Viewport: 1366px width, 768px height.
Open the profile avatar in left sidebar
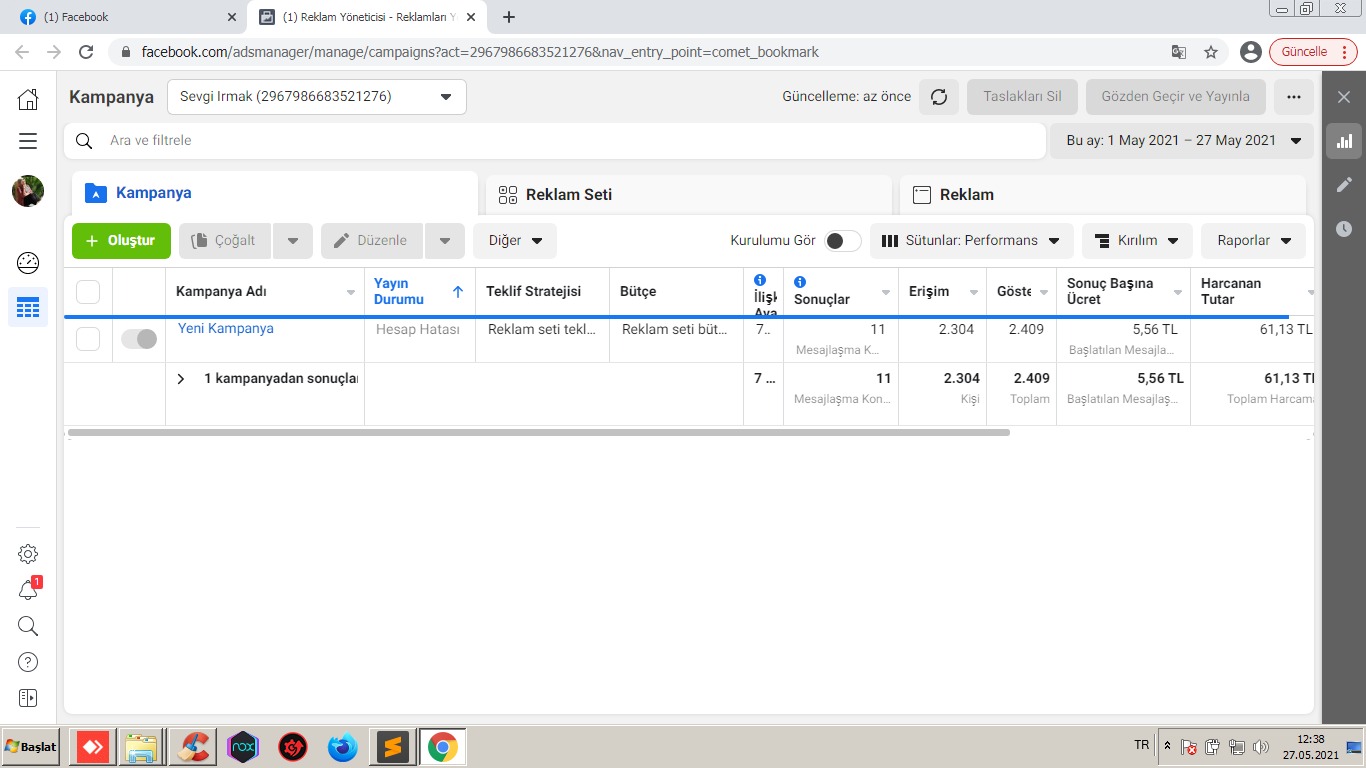(x=28, y=191)
